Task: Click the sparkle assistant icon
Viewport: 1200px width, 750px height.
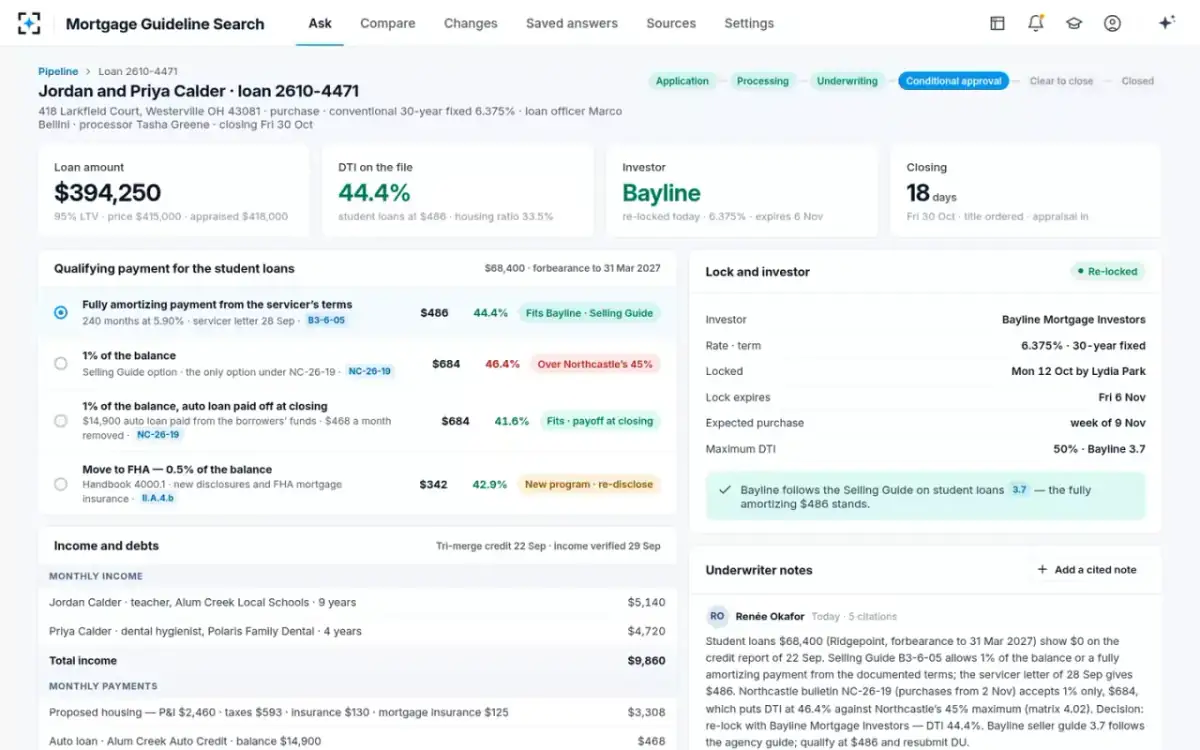Action: coord(1166,23)
